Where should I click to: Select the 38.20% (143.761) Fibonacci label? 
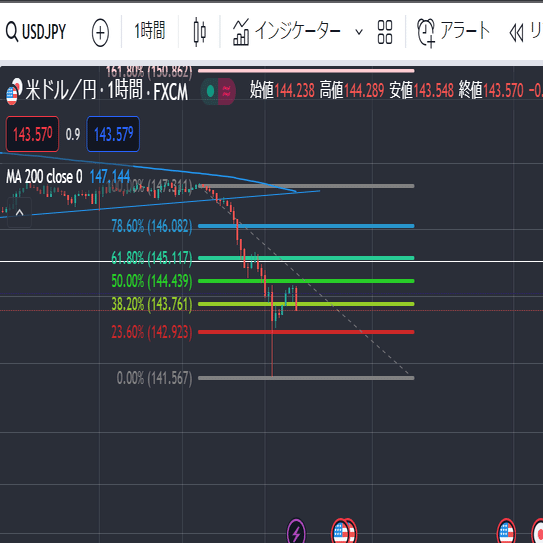click(152, 304)
